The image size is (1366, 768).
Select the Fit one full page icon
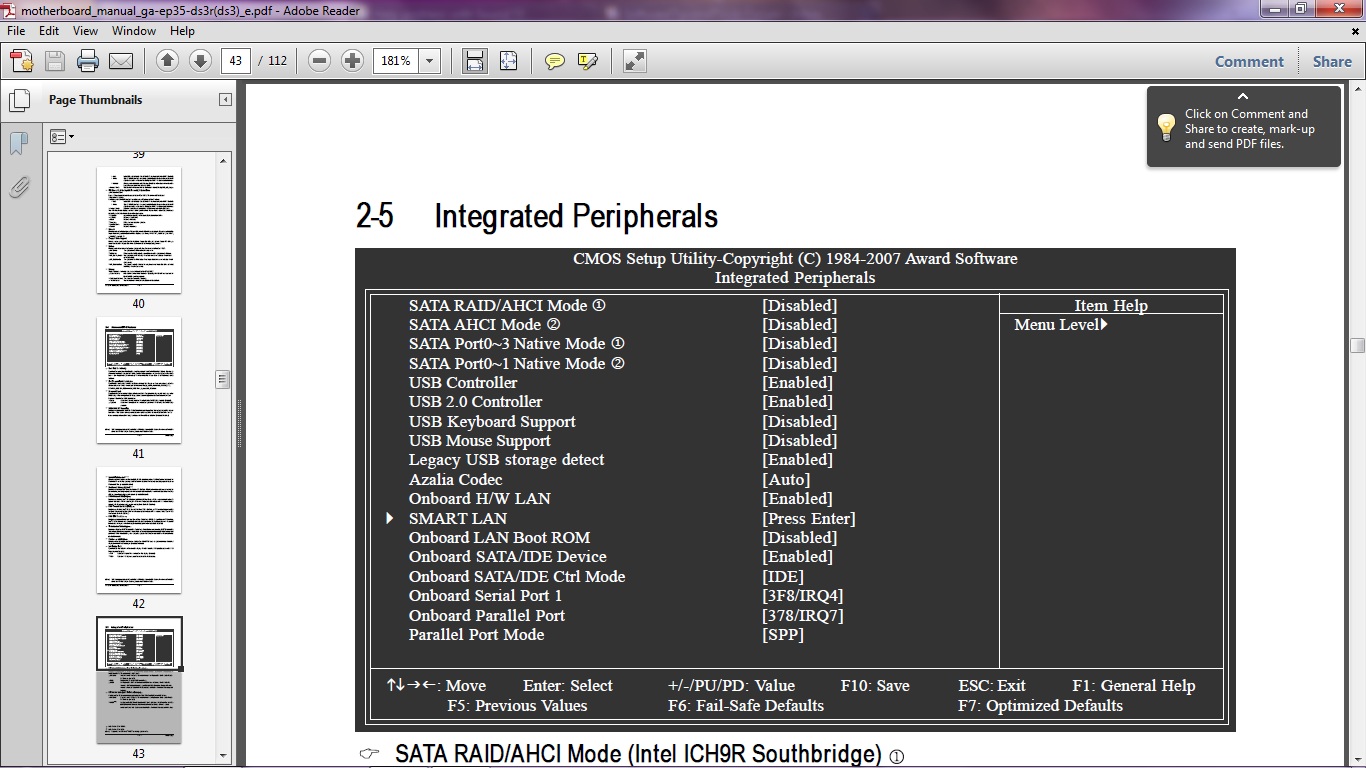tap(508, 61)
